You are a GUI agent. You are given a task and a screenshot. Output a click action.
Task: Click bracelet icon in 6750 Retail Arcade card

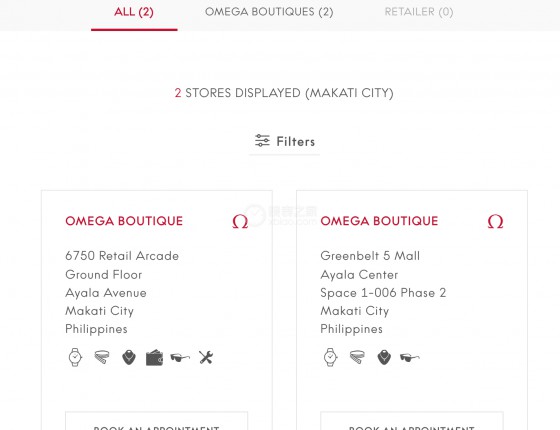pos(102,357)
